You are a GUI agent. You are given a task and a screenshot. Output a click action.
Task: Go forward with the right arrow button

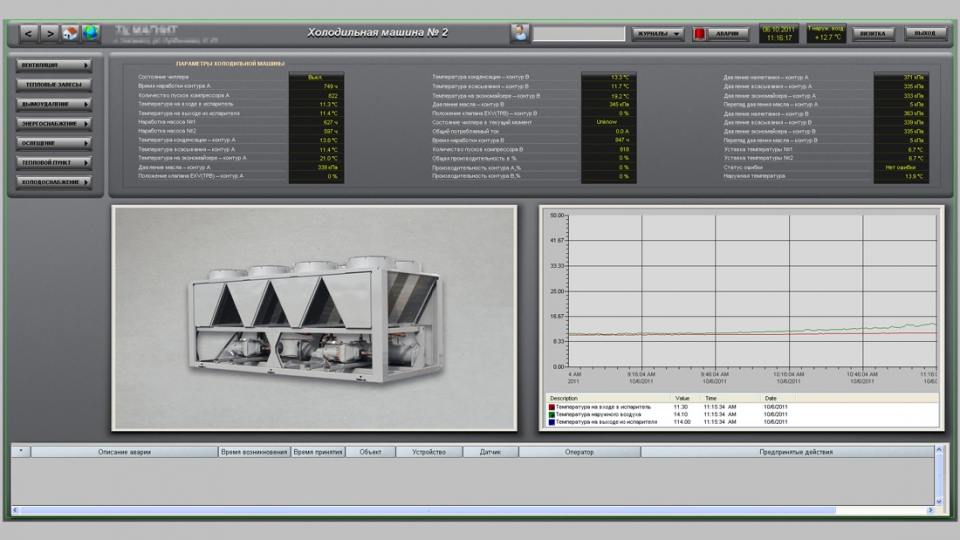(x=50, y=33)
